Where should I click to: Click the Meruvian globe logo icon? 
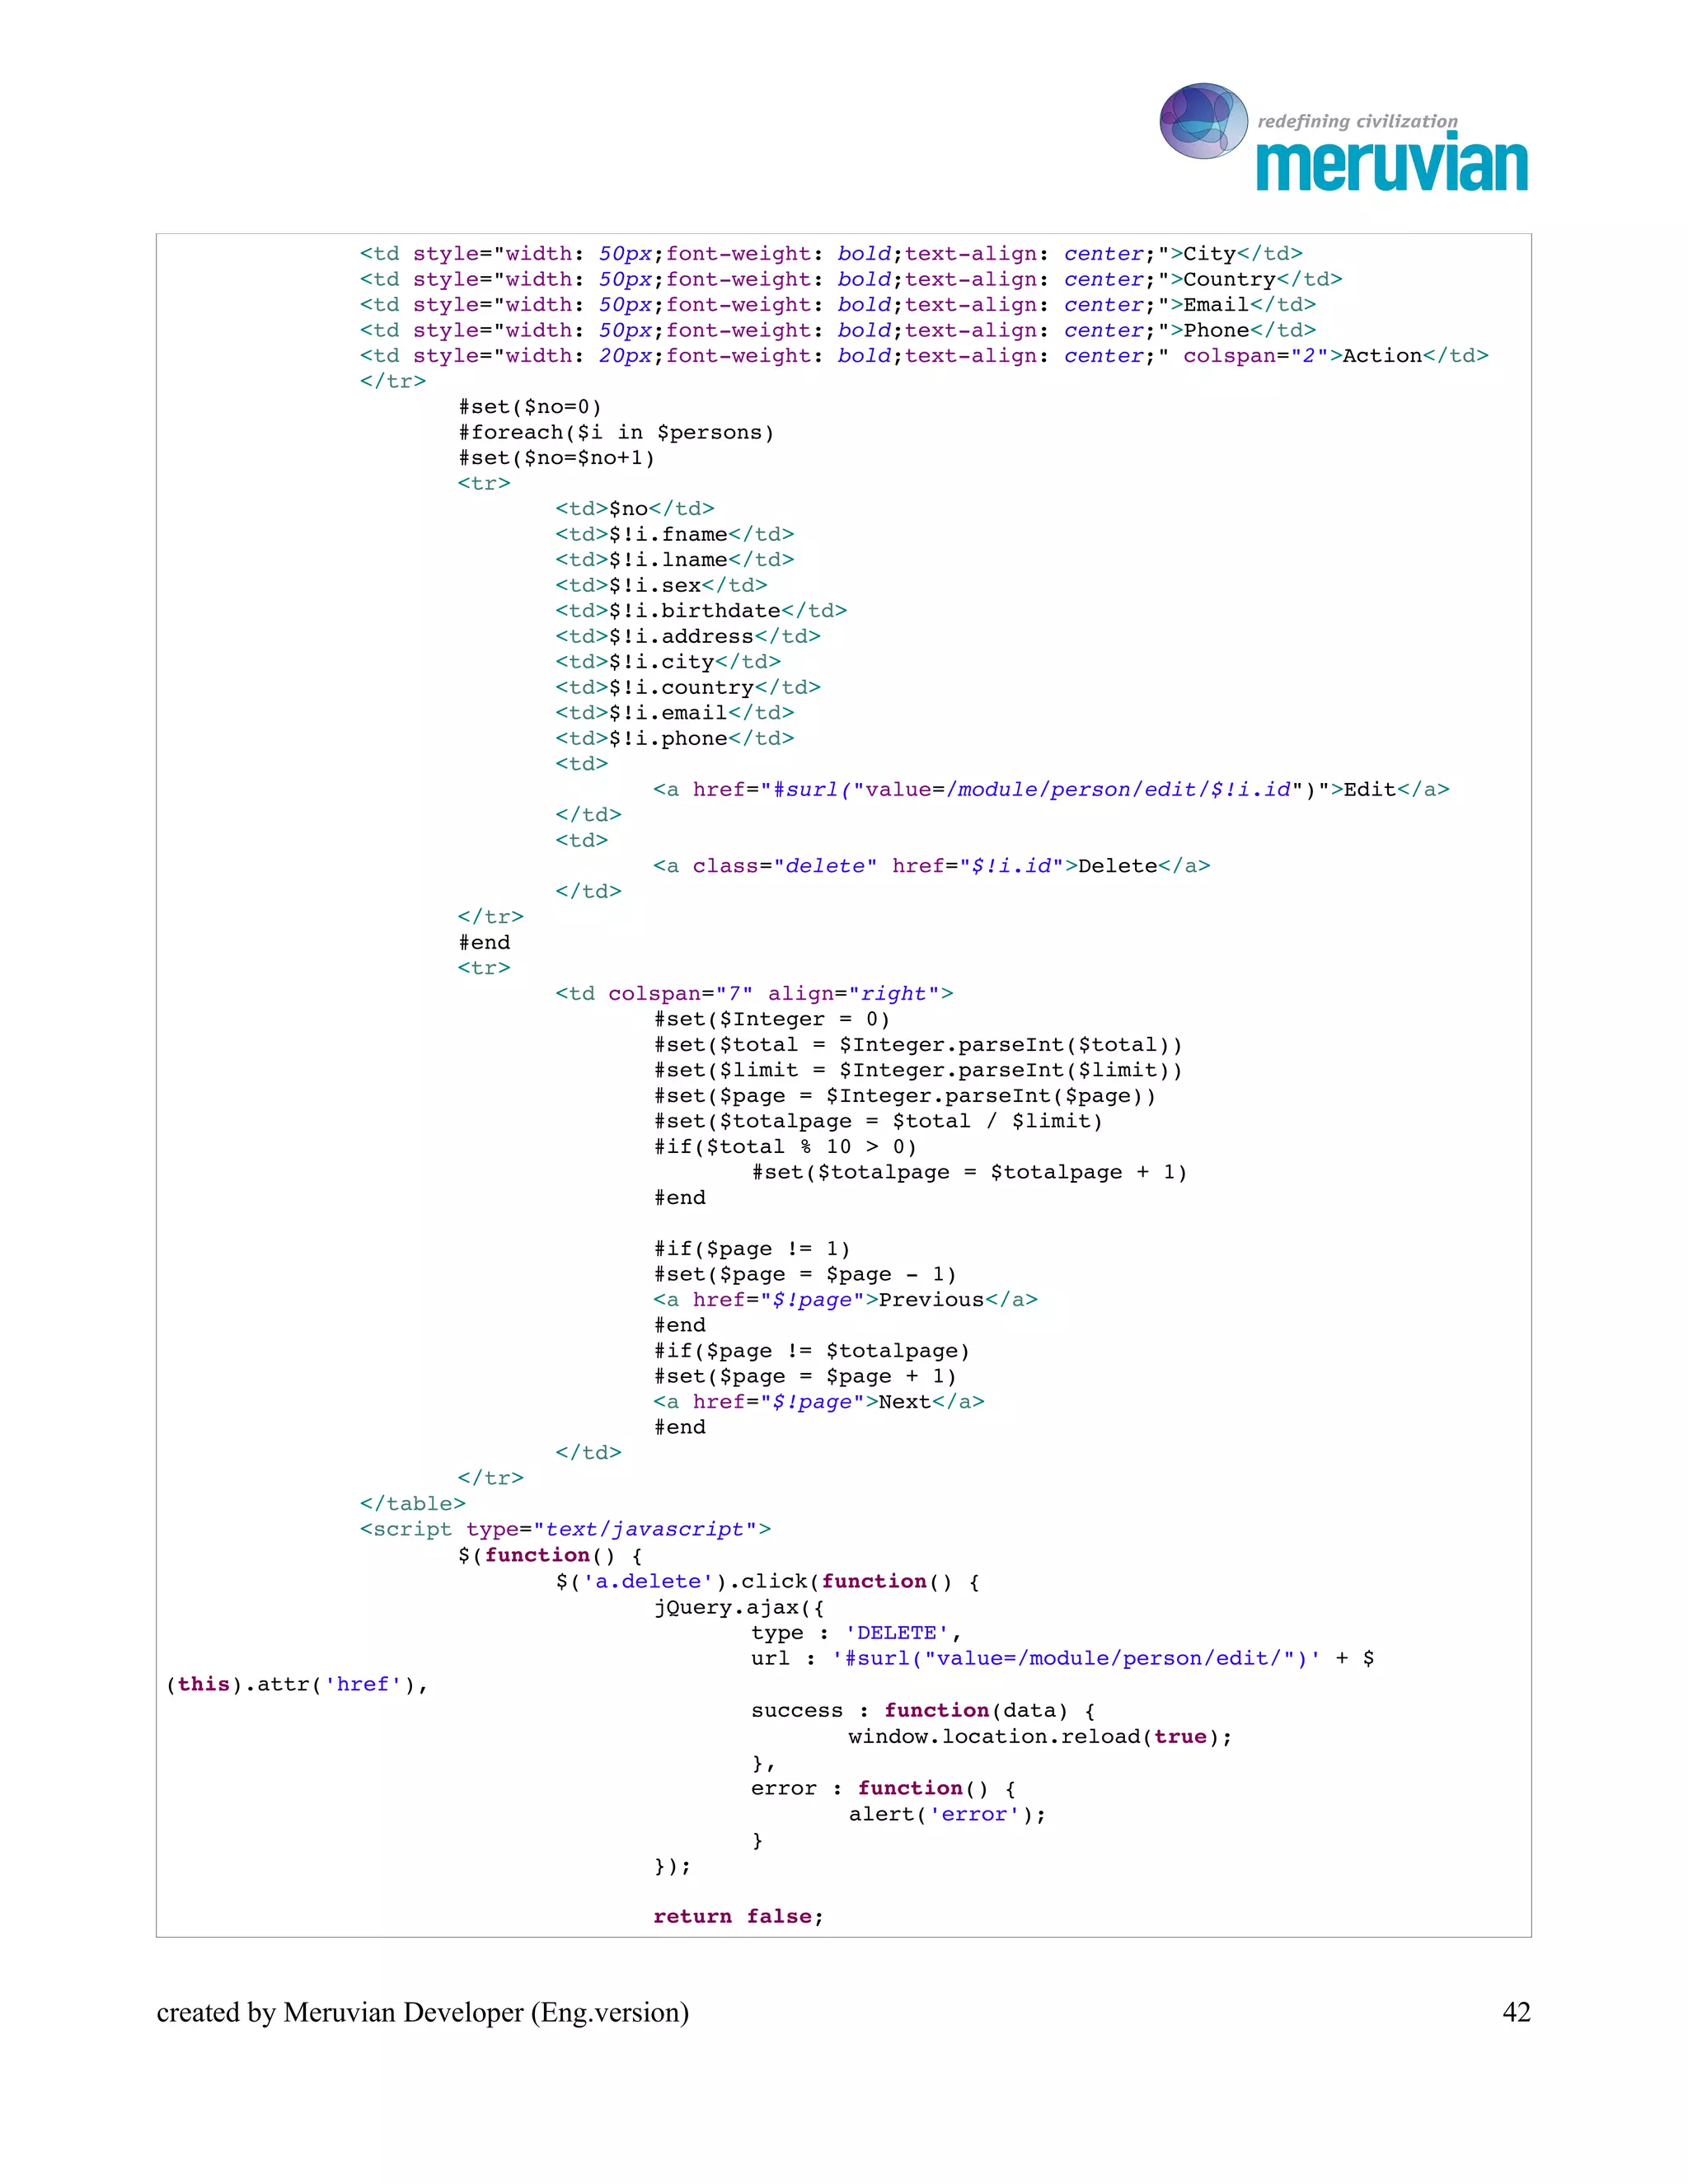click(1203, 121)
